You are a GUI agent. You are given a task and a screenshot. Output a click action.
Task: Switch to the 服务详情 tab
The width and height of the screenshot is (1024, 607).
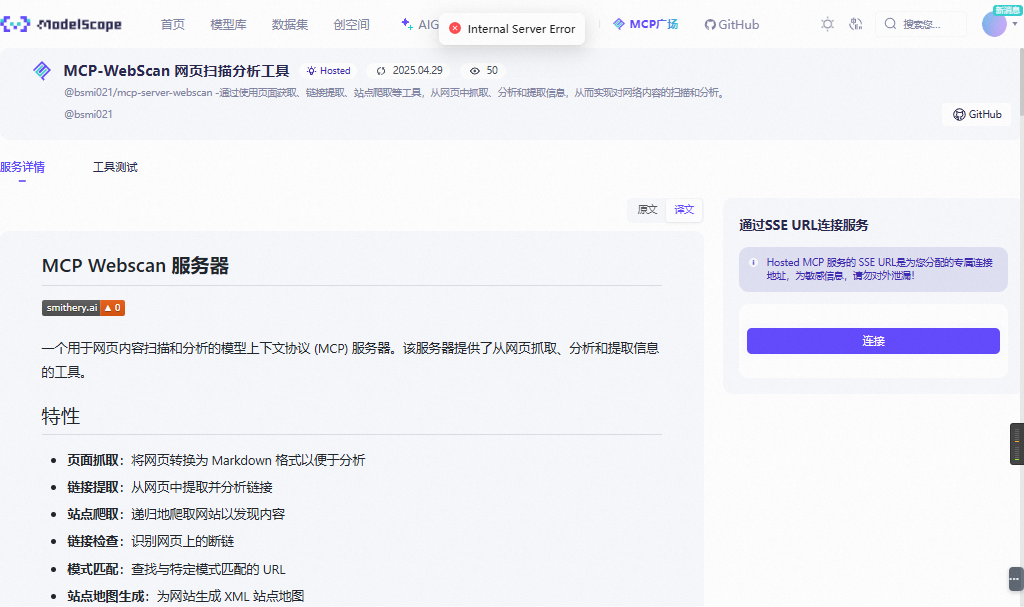tap(22, 167)
